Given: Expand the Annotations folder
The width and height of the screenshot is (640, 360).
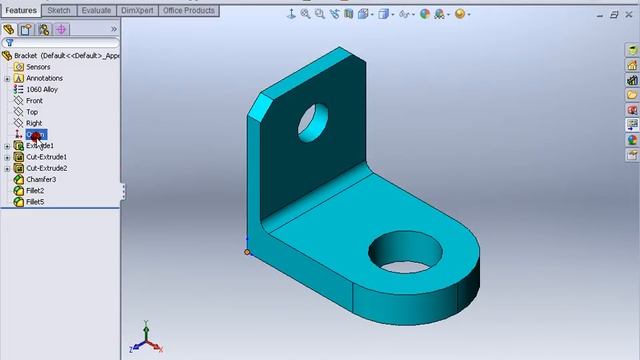Looking at the screenshot, I should [7, 78].
